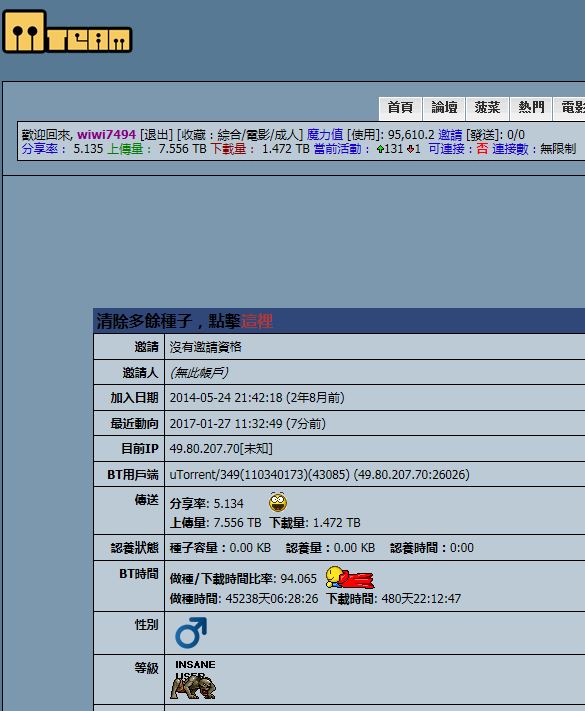Go to the 熱門 tab
This screenshot has width=585, height=711.
click(x=531, y=108)
